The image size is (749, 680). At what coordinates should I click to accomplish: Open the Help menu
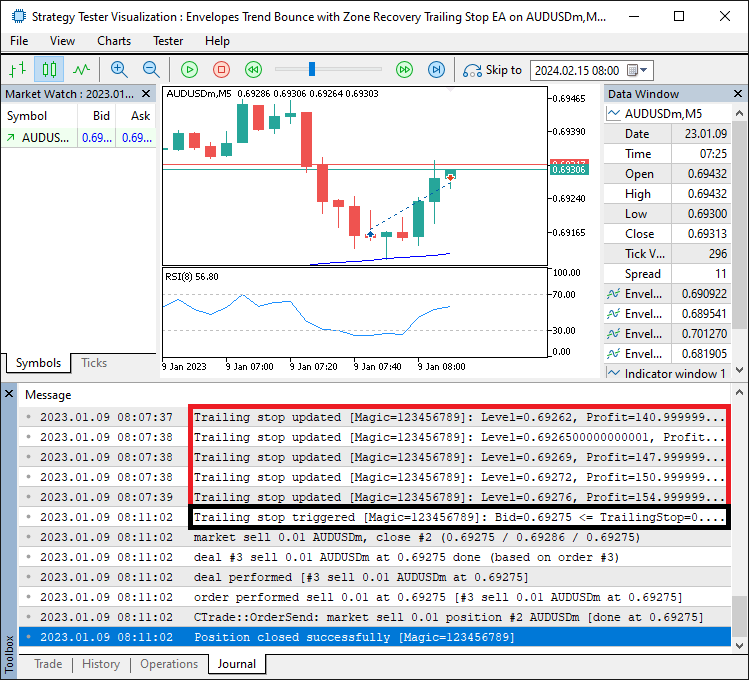point(217,41)
